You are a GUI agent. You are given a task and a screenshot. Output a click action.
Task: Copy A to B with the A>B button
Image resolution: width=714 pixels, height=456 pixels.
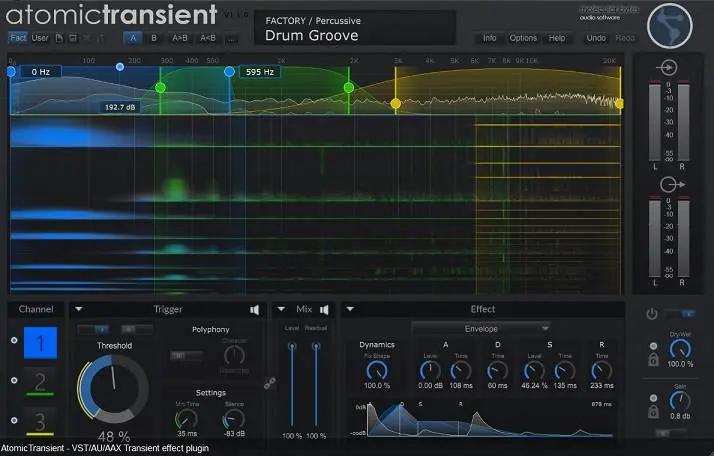pyautogui.click(x=180, y=38)
